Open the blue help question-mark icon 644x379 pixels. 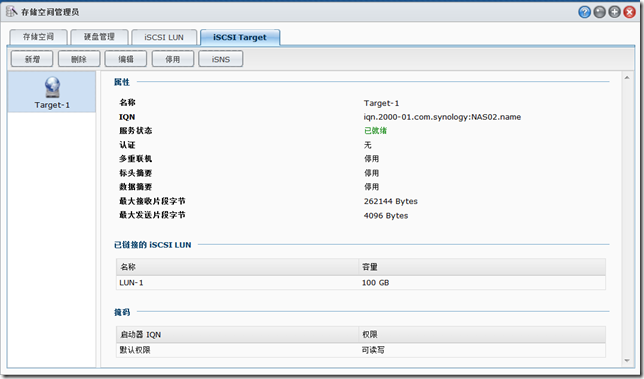pos(584,12)
